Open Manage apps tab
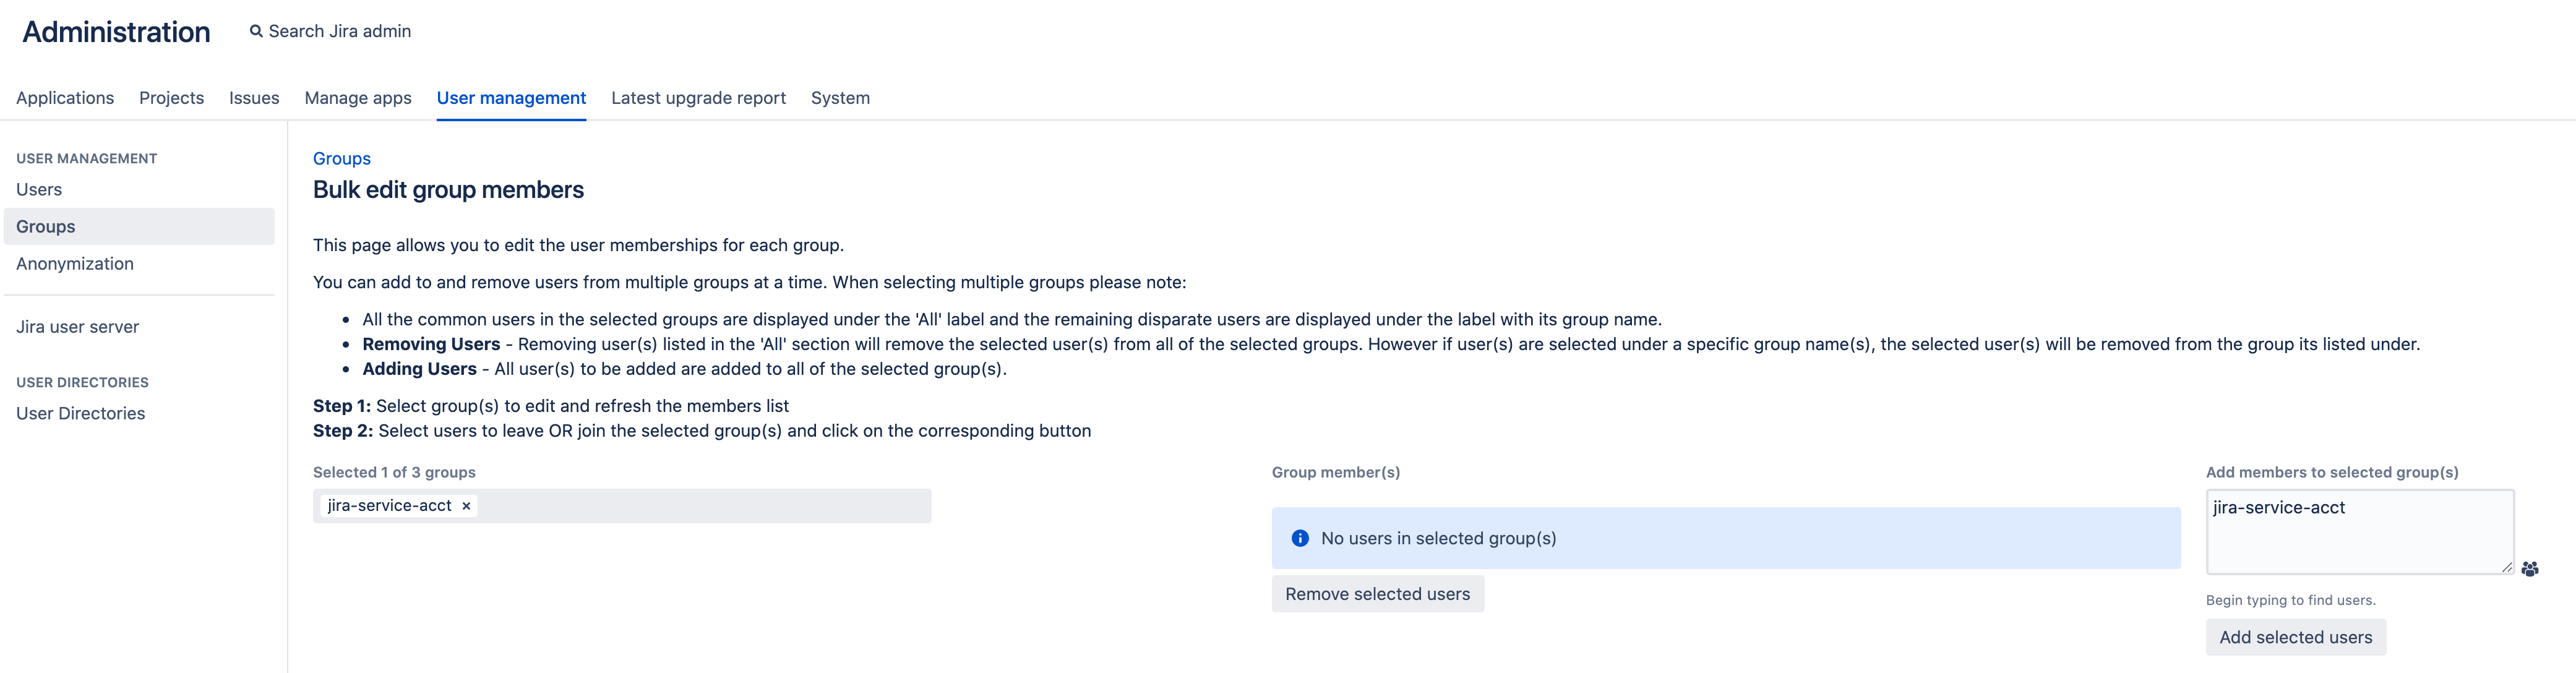The image size is (2576, 673). 358,98
